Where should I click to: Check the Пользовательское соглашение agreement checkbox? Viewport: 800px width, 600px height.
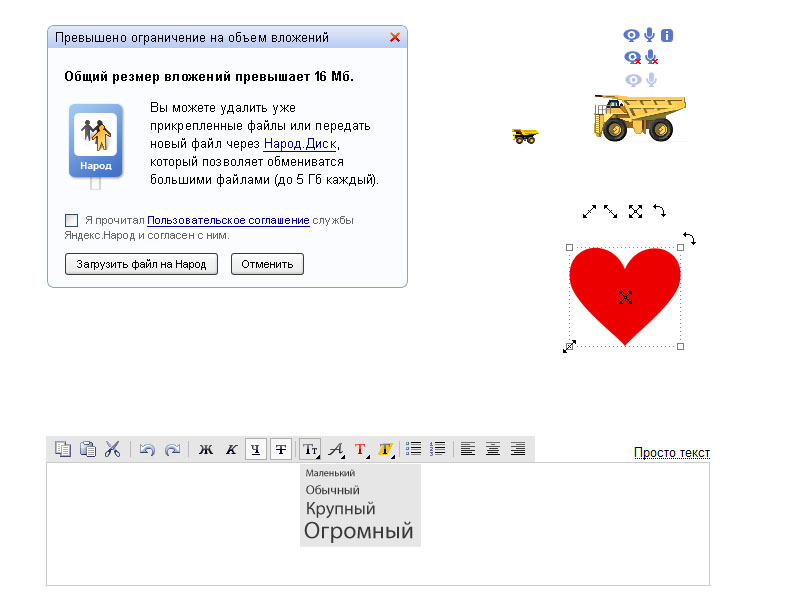coord(71,220)
